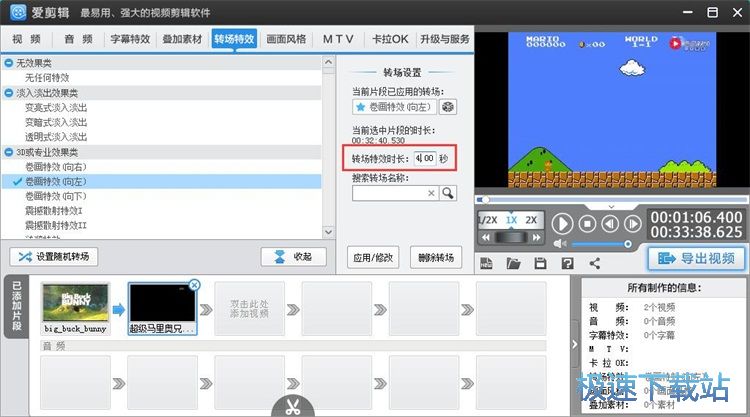
Task: Click the magnifier search icon
Action: click(448, 193)
